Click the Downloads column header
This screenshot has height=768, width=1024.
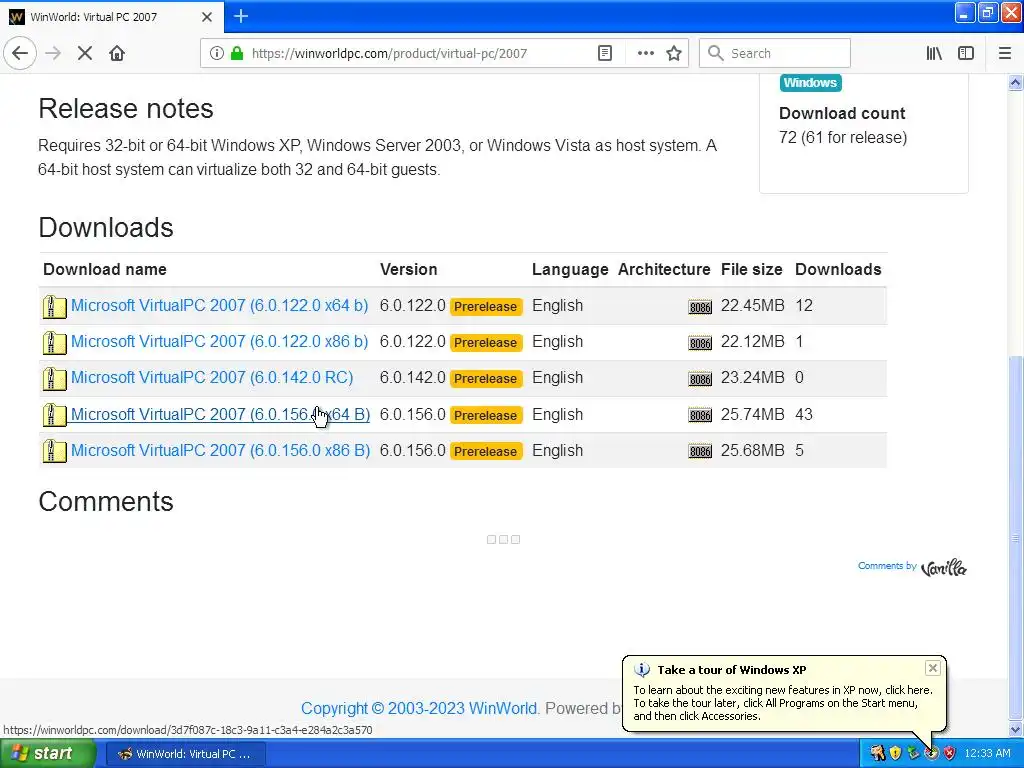tap(838, 269)
